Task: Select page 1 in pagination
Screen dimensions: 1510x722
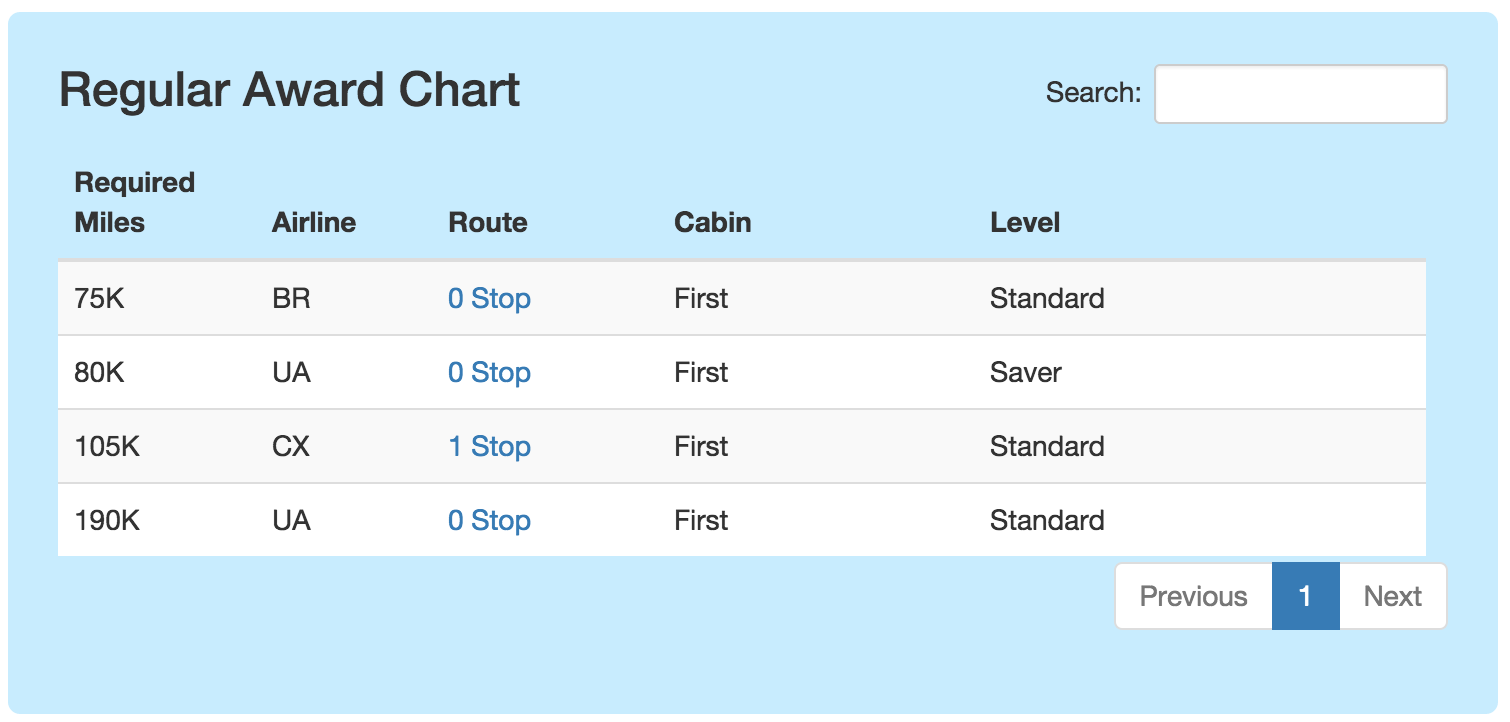Action: (x=1305, y=596)
